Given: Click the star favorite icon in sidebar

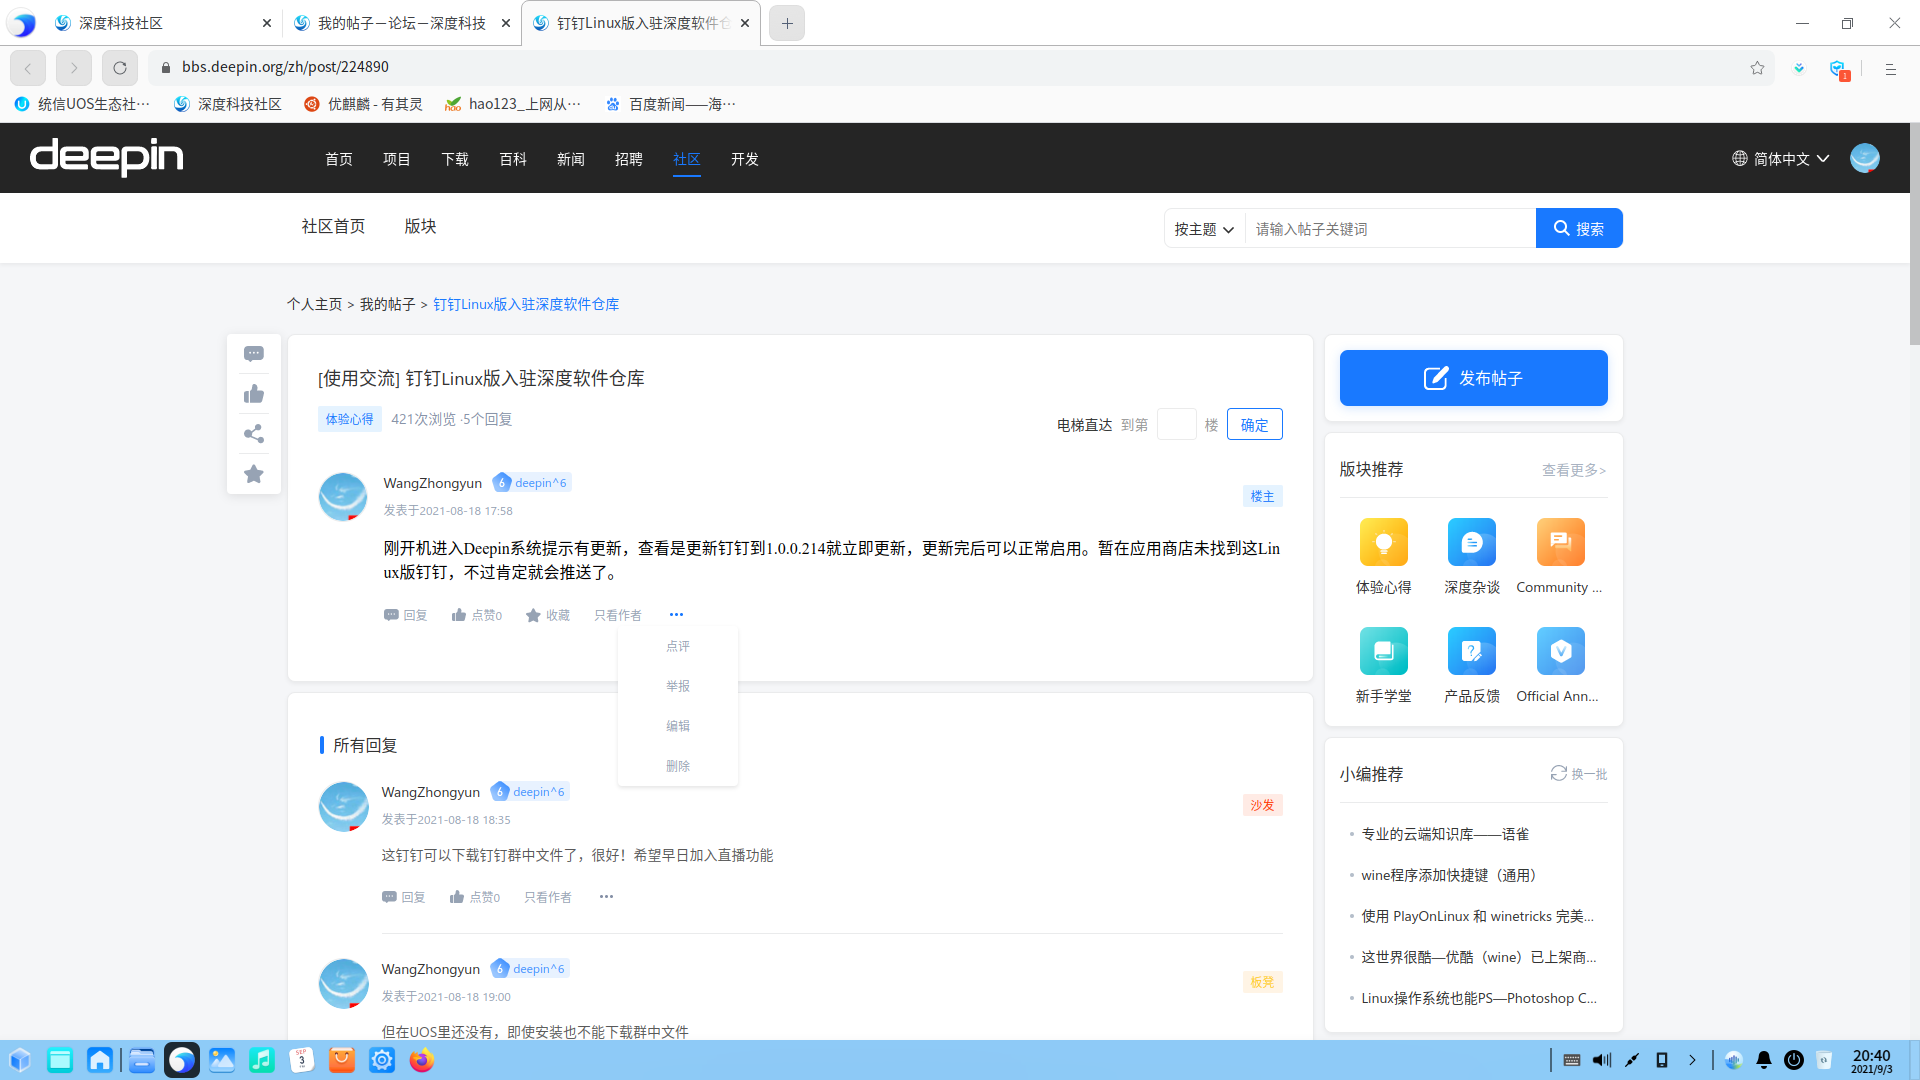Looking at the screenshot, I should pyautogui.click(x=254, y=474).
